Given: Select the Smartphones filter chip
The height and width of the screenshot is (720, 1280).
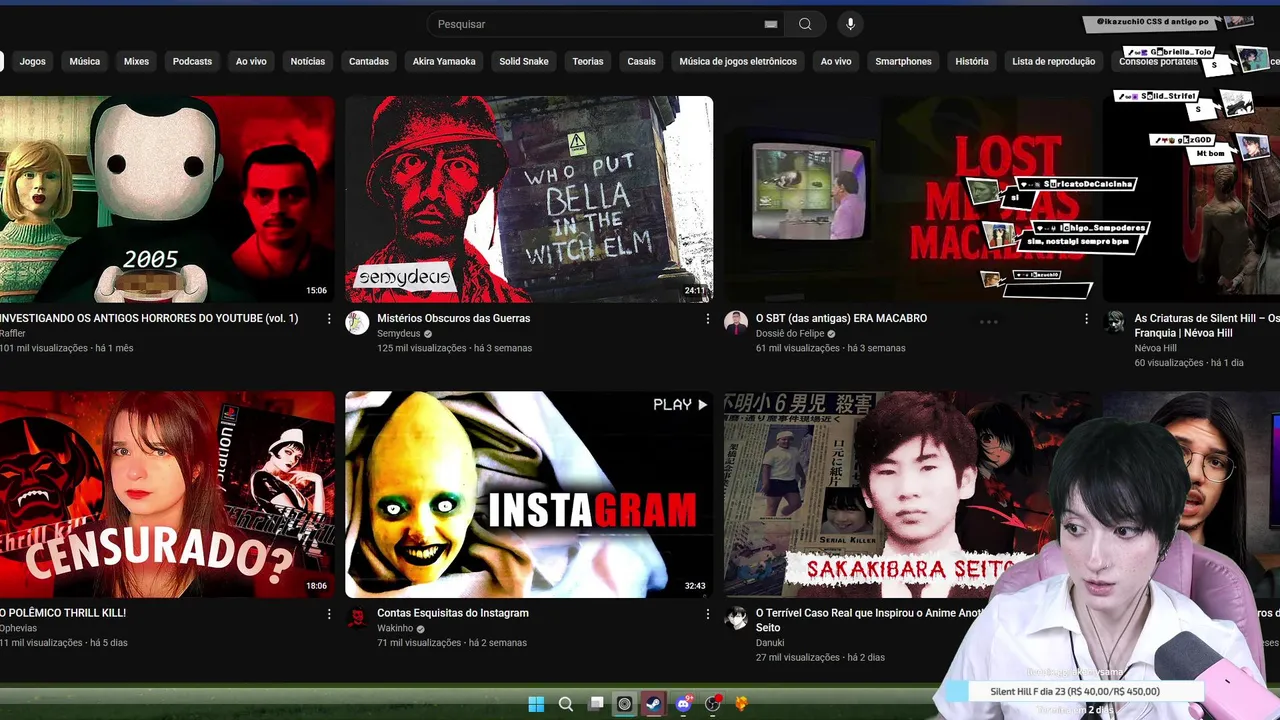Looking at the screenshot, I should [x=904, y=61].
